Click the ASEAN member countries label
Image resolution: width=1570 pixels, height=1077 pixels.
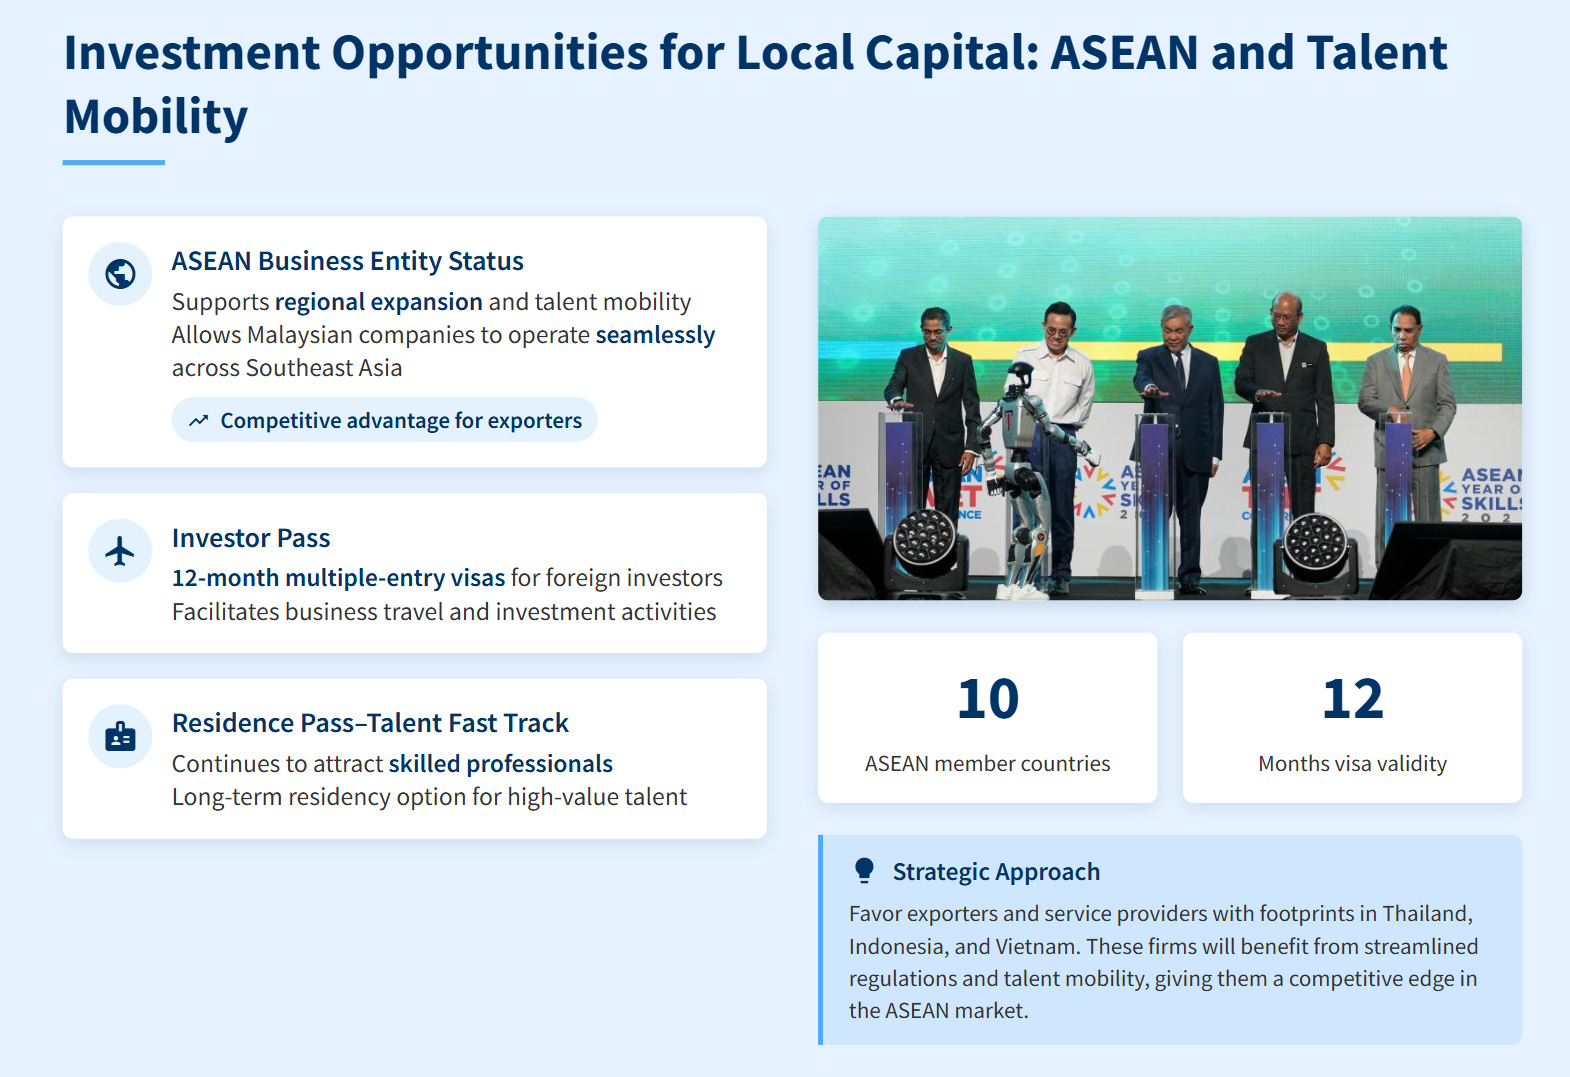coord(988,764)
